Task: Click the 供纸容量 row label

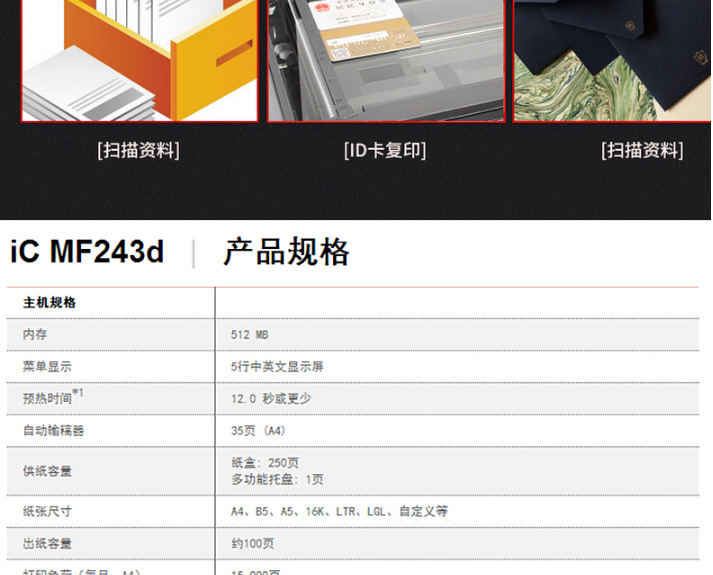Action: [x=47, y=471]
